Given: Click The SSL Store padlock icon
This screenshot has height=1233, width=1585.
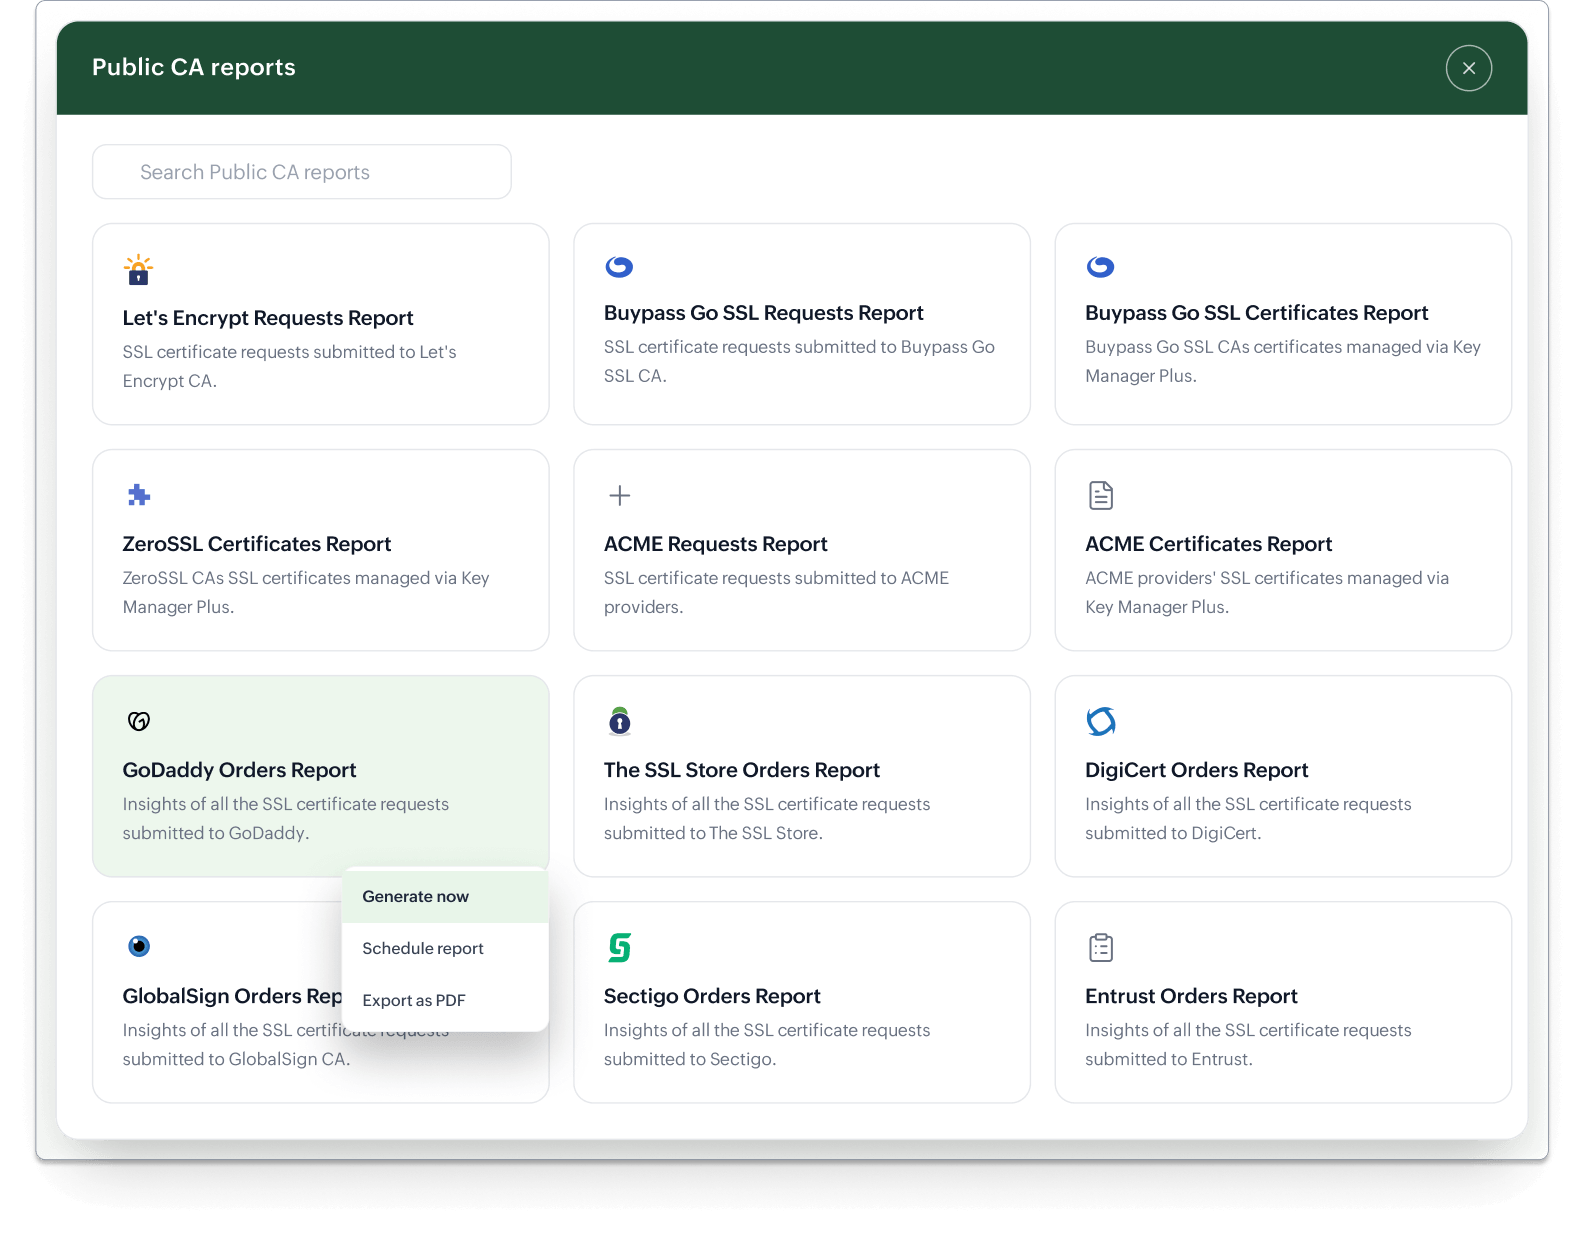Looking at the screenshot, I should click(x=620, y=720).
